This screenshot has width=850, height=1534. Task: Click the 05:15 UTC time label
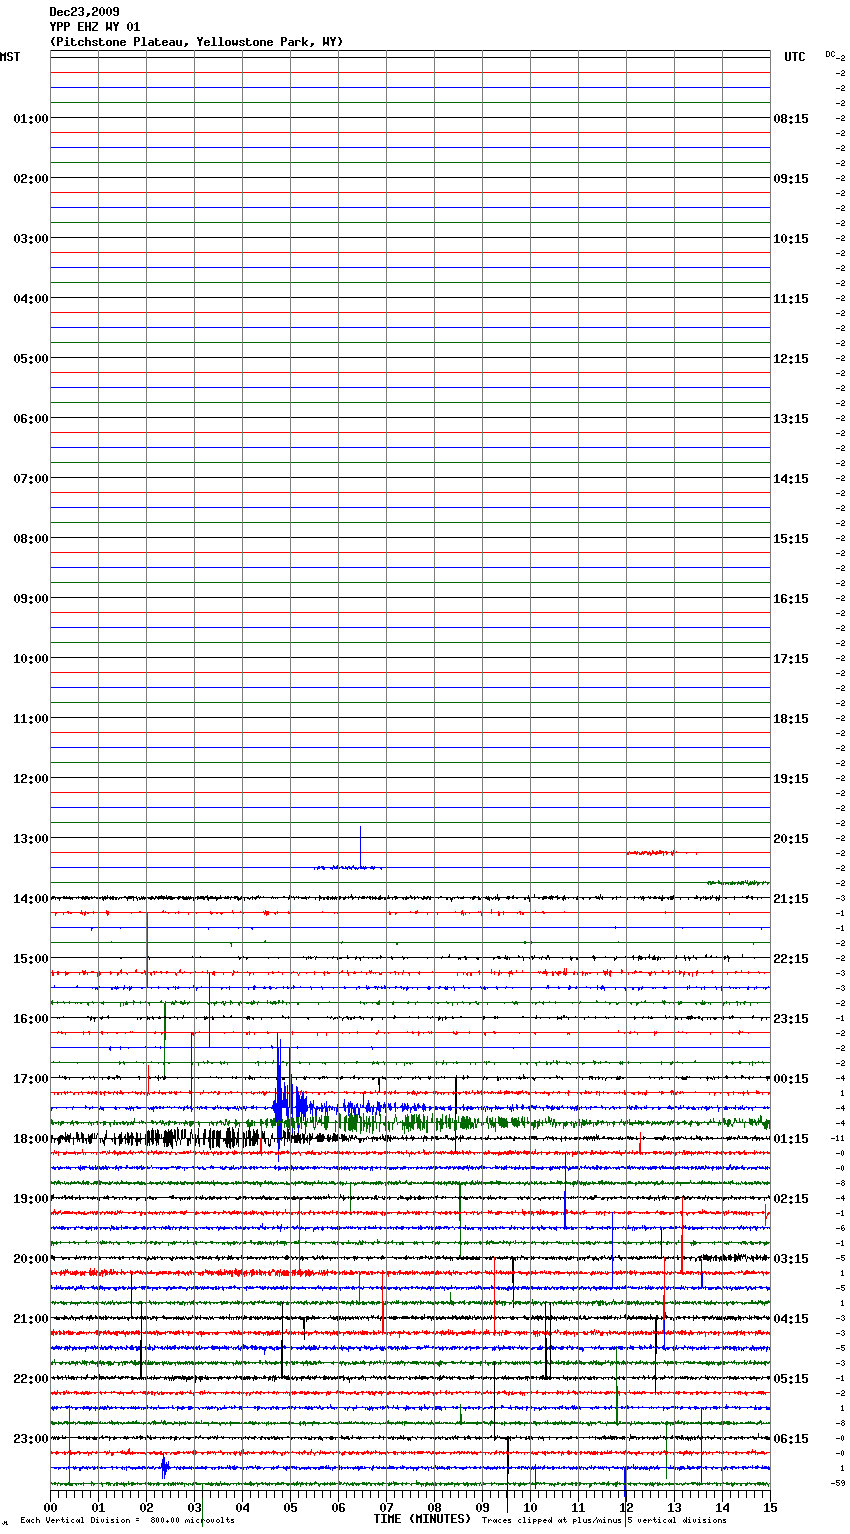click(791, 1379)
